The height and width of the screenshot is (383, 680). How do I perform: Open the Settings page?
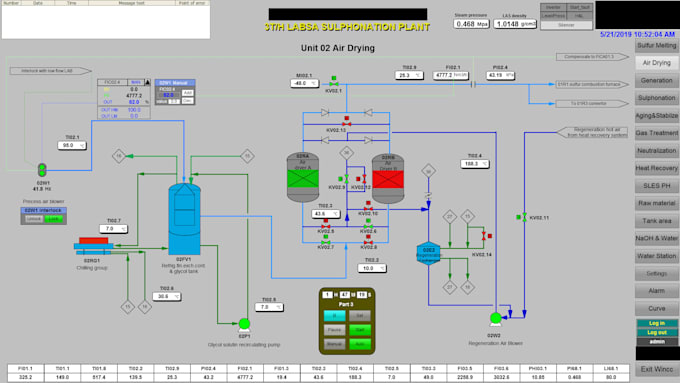(657, 274)
